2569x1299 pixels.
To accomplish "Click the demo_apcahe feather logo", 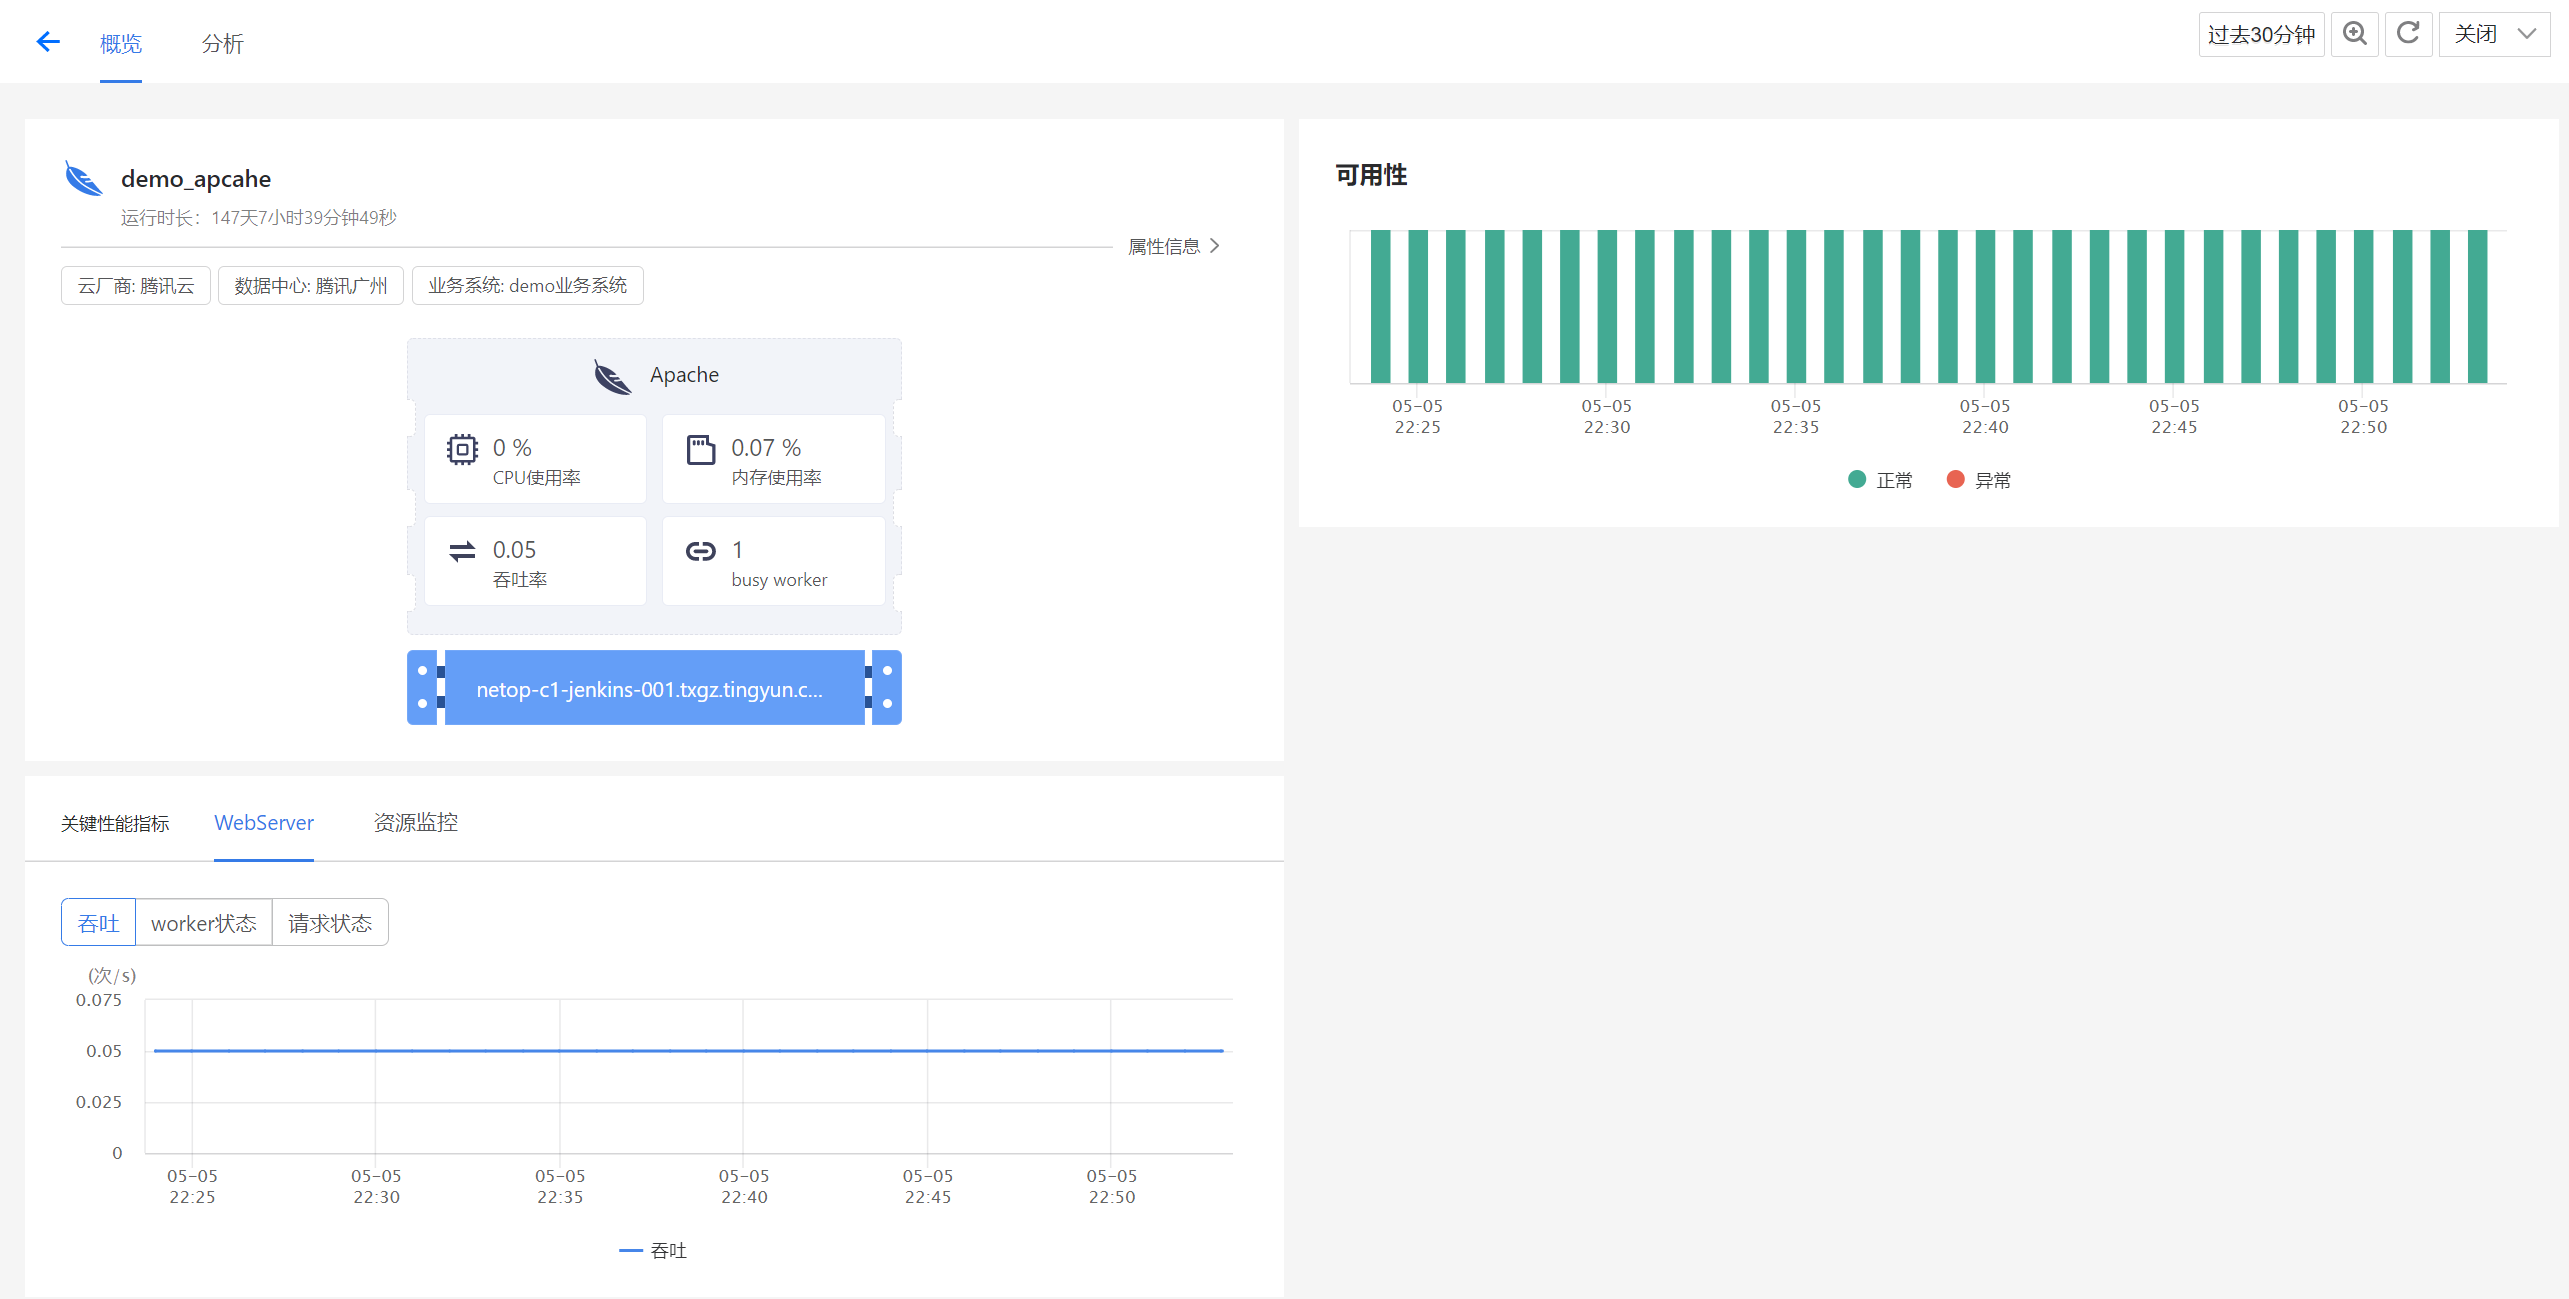I will click(84, 179).
